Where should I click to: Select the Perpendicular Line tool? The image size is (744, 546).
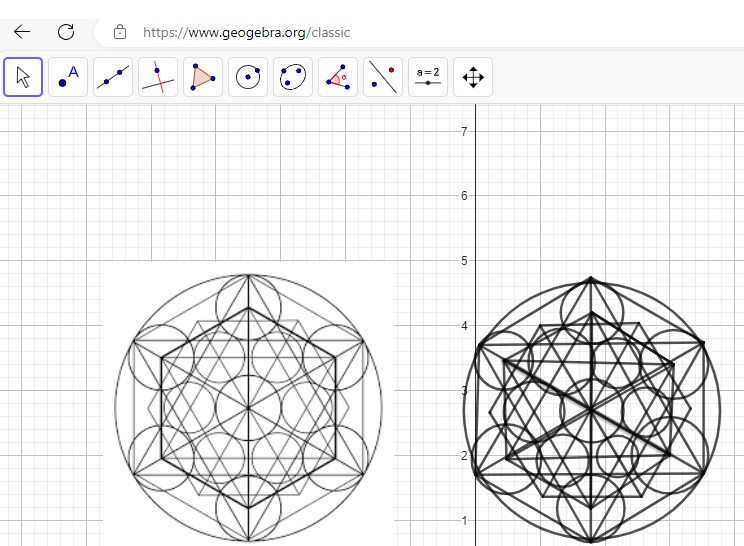tap(158, 77)
